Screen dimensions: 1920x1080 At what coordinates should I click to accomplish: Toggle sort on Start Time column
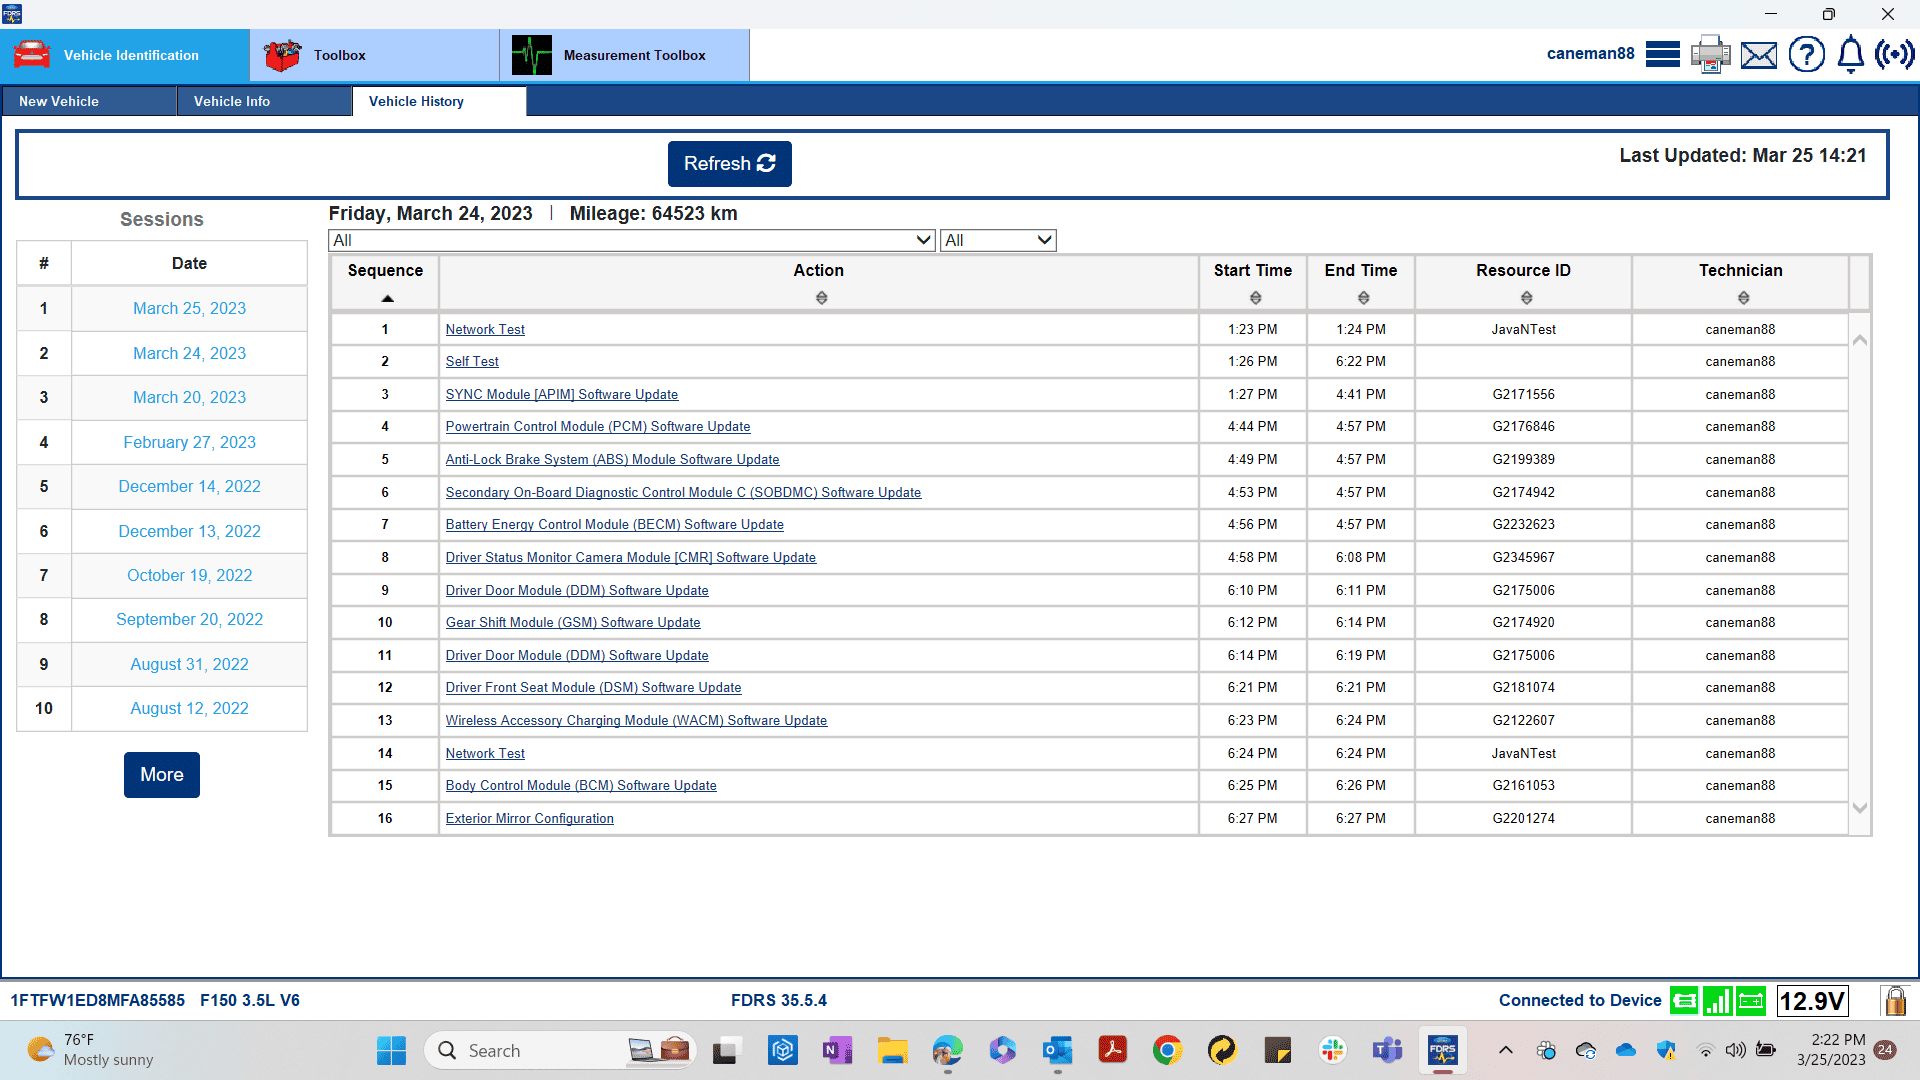[1255, 298]
